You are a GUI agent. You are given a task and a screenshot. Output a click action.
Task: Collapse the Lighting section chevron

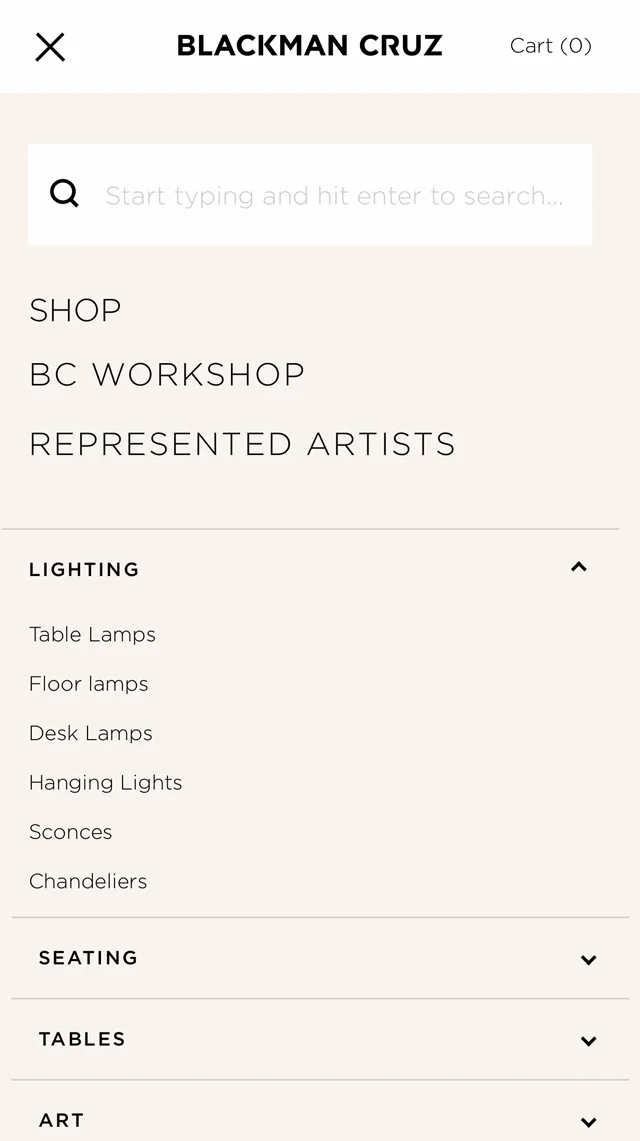579,568
